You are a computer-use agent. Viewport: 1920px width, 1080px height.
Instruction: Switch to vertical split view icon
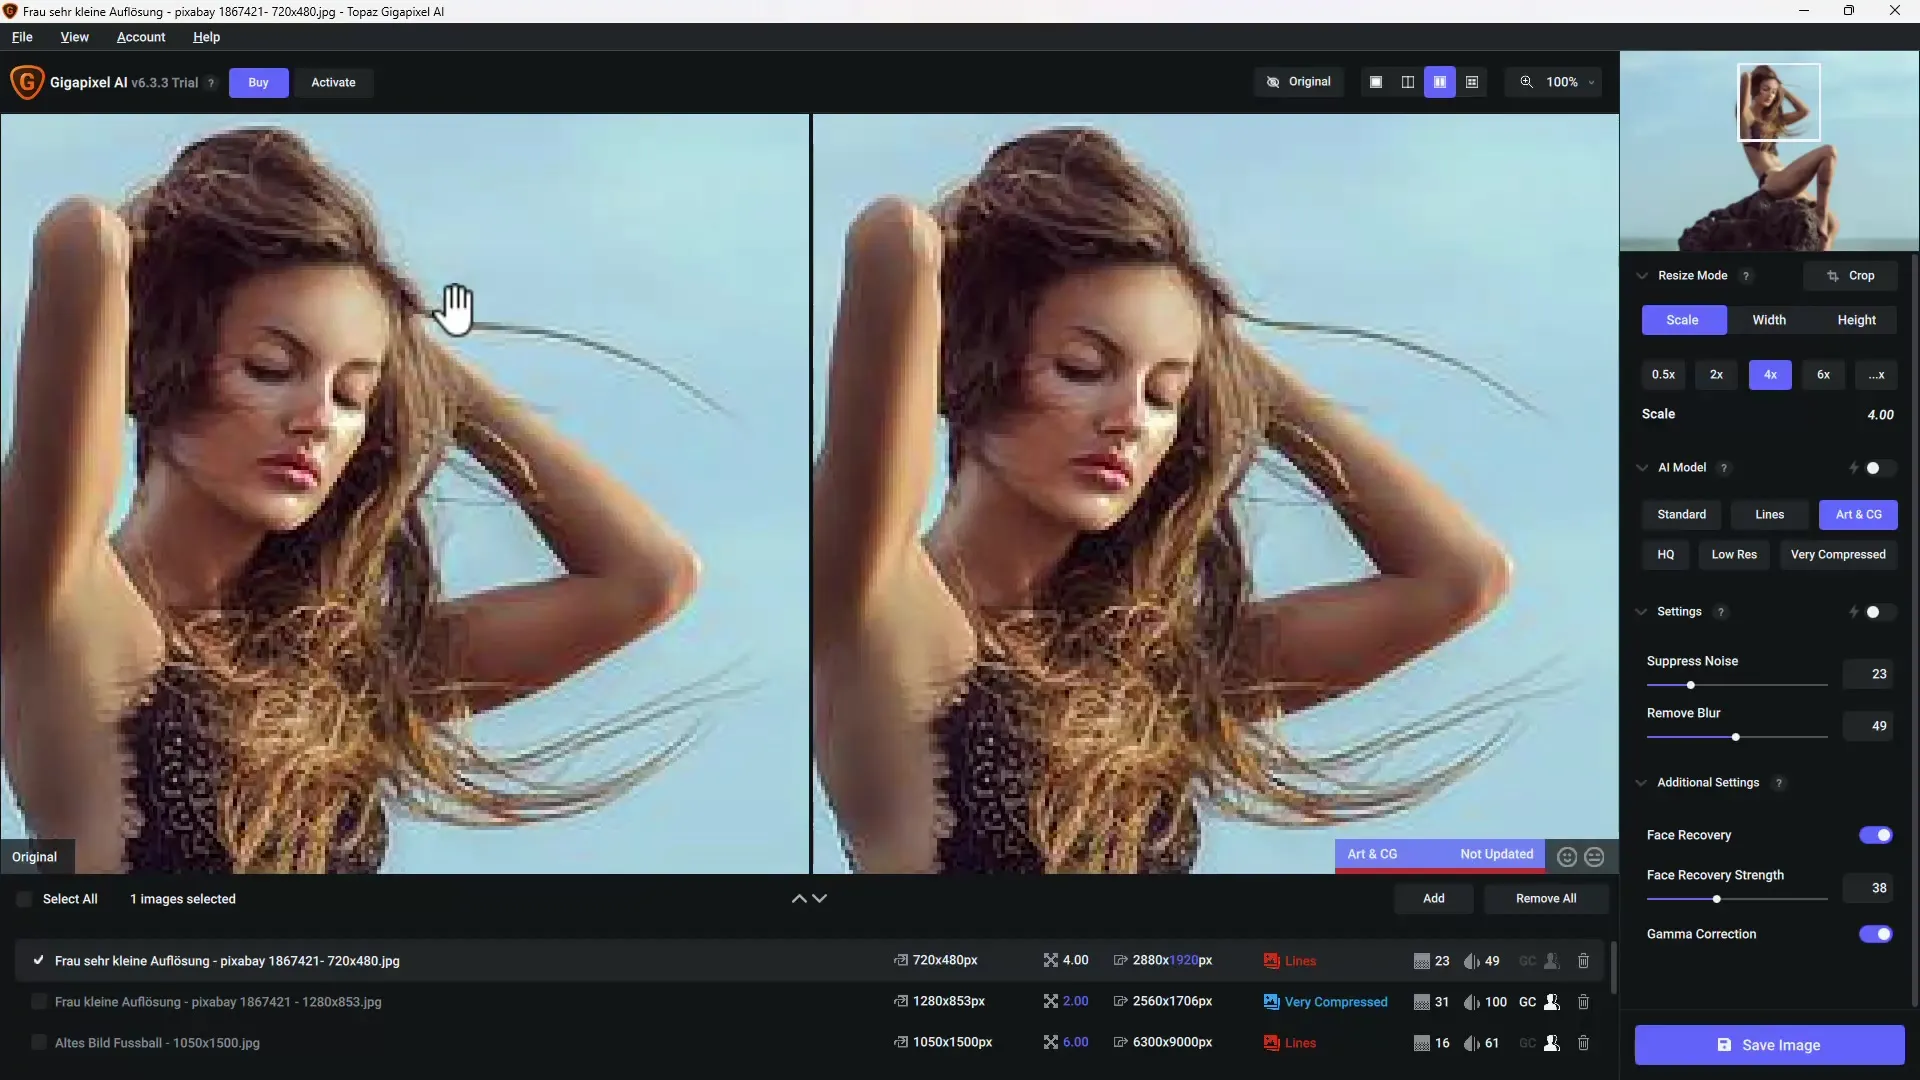click(1407, 82)
